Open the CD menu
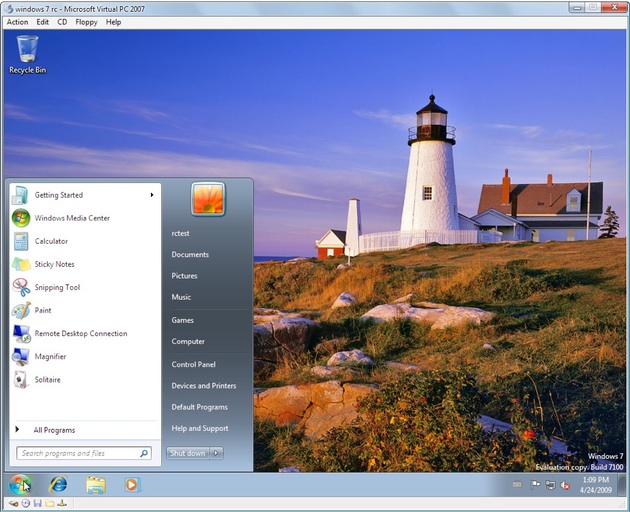Screen dimensions: 630x512 [62, 22]
